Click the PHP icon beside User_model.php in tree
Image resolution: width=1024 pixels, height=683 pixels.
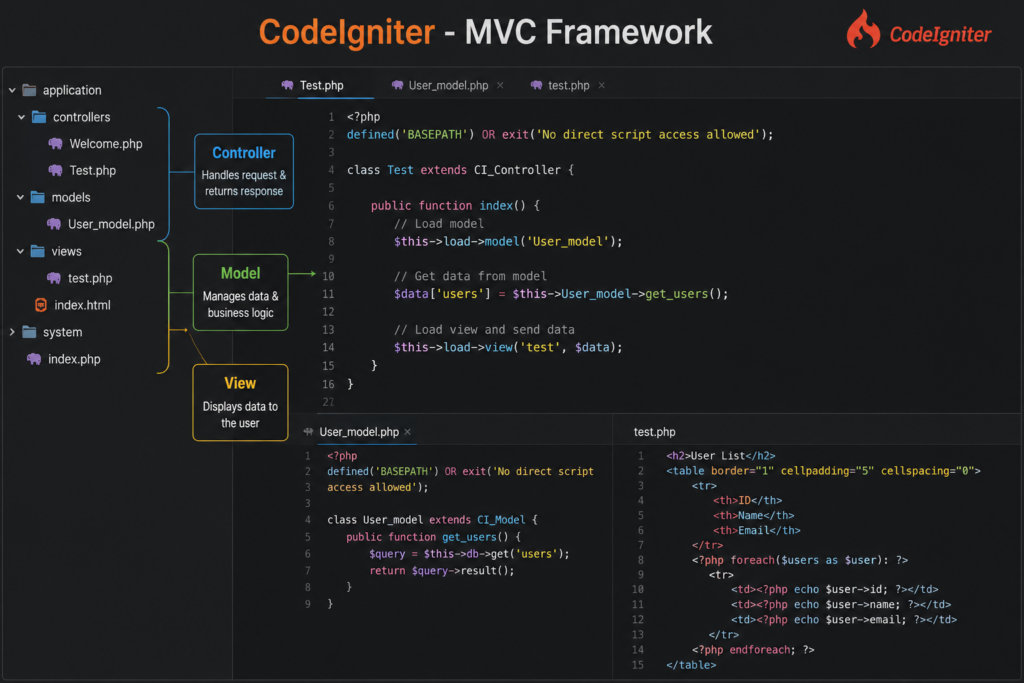click(x=54, y=224)
